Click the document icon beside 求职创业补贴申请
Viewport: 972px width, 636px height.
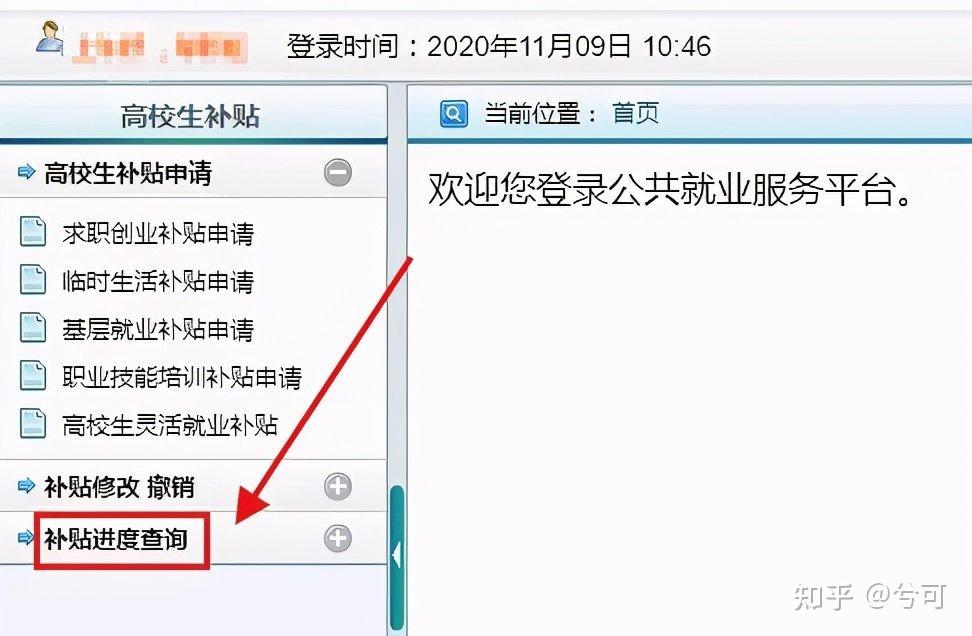point(33,232)
